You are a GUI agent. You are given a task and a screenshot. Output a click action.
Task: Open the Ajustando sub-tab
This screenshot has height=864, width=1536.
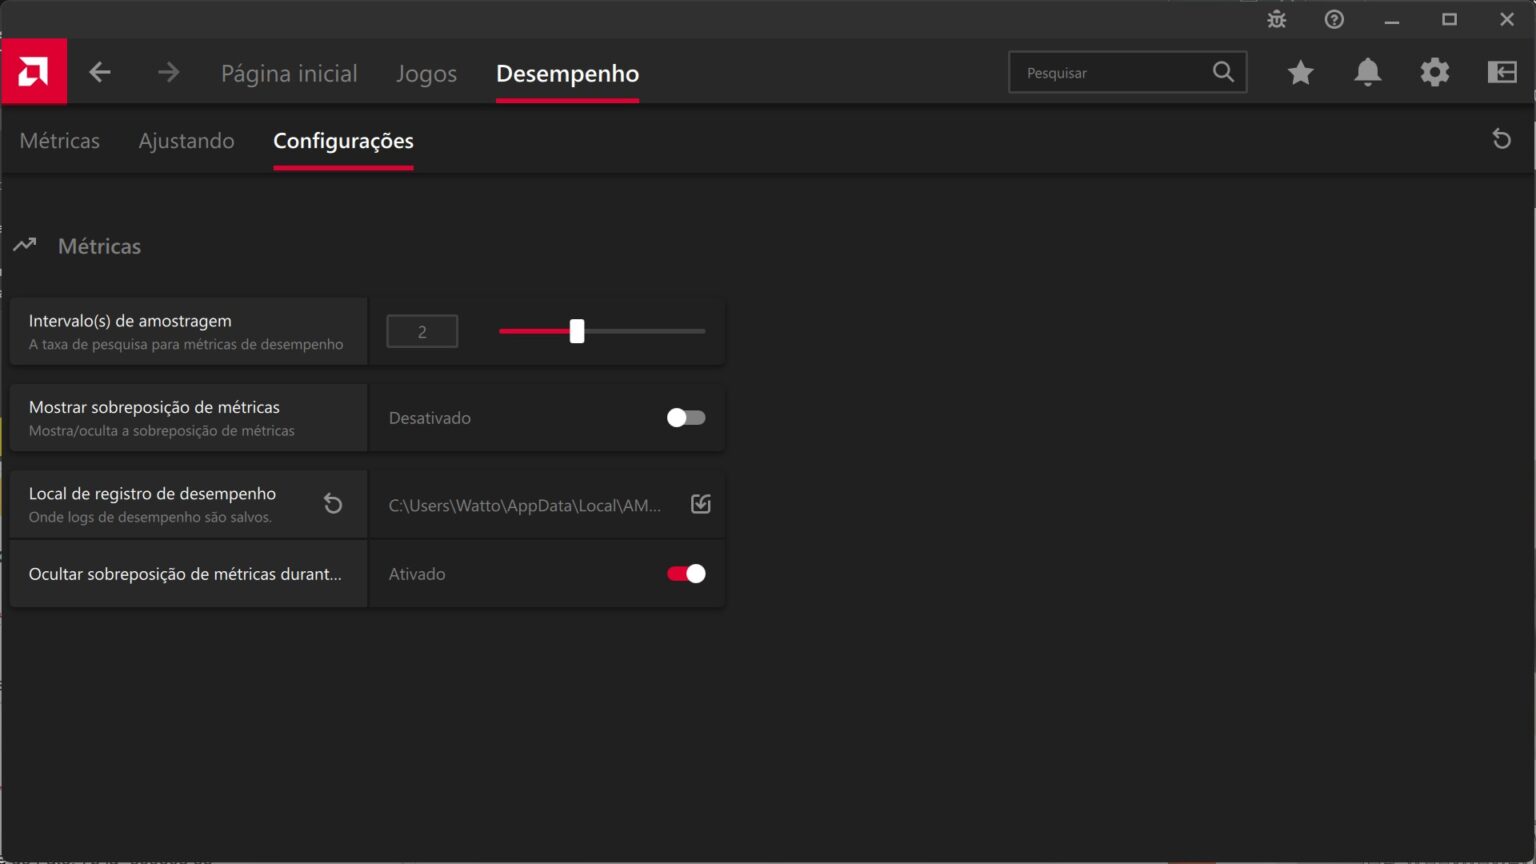pyautogui.click(x=186, y=140)
